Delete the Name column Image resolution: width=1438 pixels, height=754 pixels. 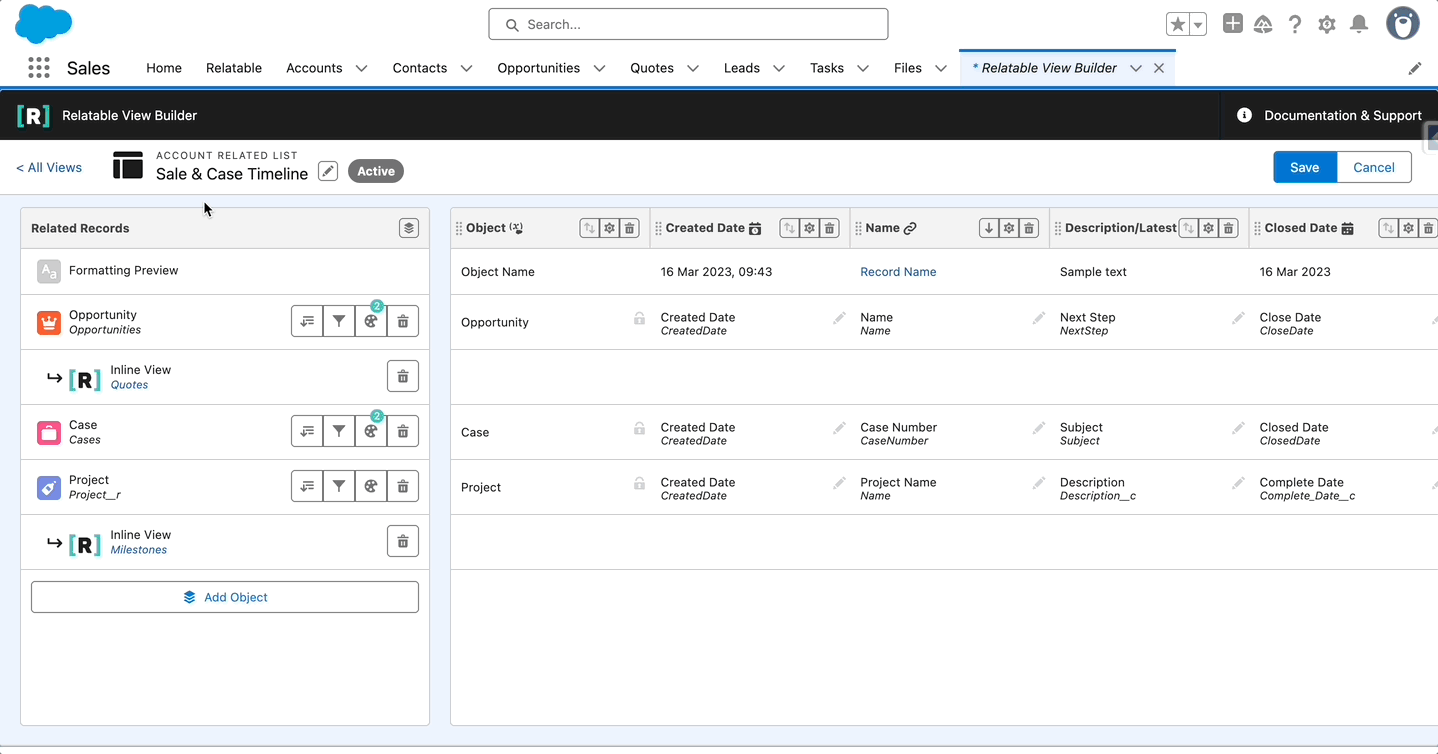click(1029, 228)
